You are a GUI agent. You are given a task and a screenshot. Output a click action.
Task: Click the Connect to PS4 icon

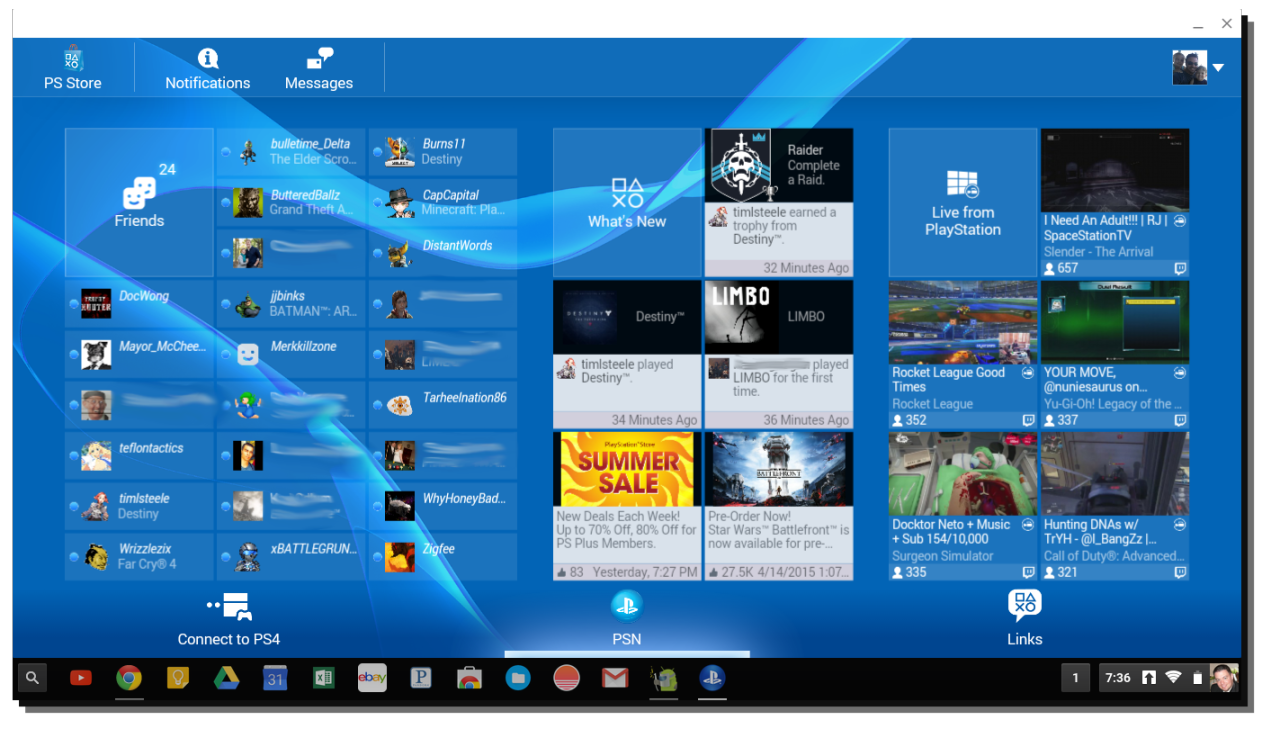[x=229, y=619]
